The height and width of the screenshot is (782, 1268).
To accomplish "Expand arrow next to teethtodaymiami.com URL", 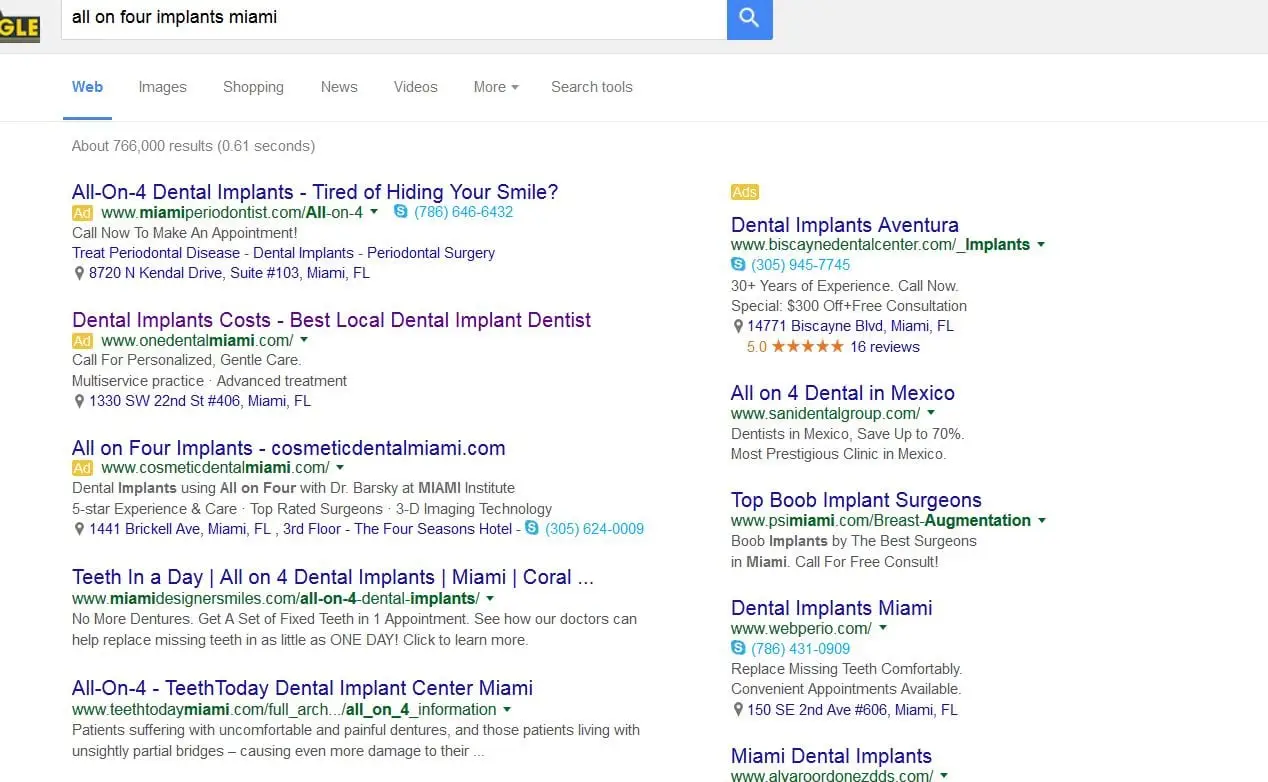I will click(x=508, y=709).
